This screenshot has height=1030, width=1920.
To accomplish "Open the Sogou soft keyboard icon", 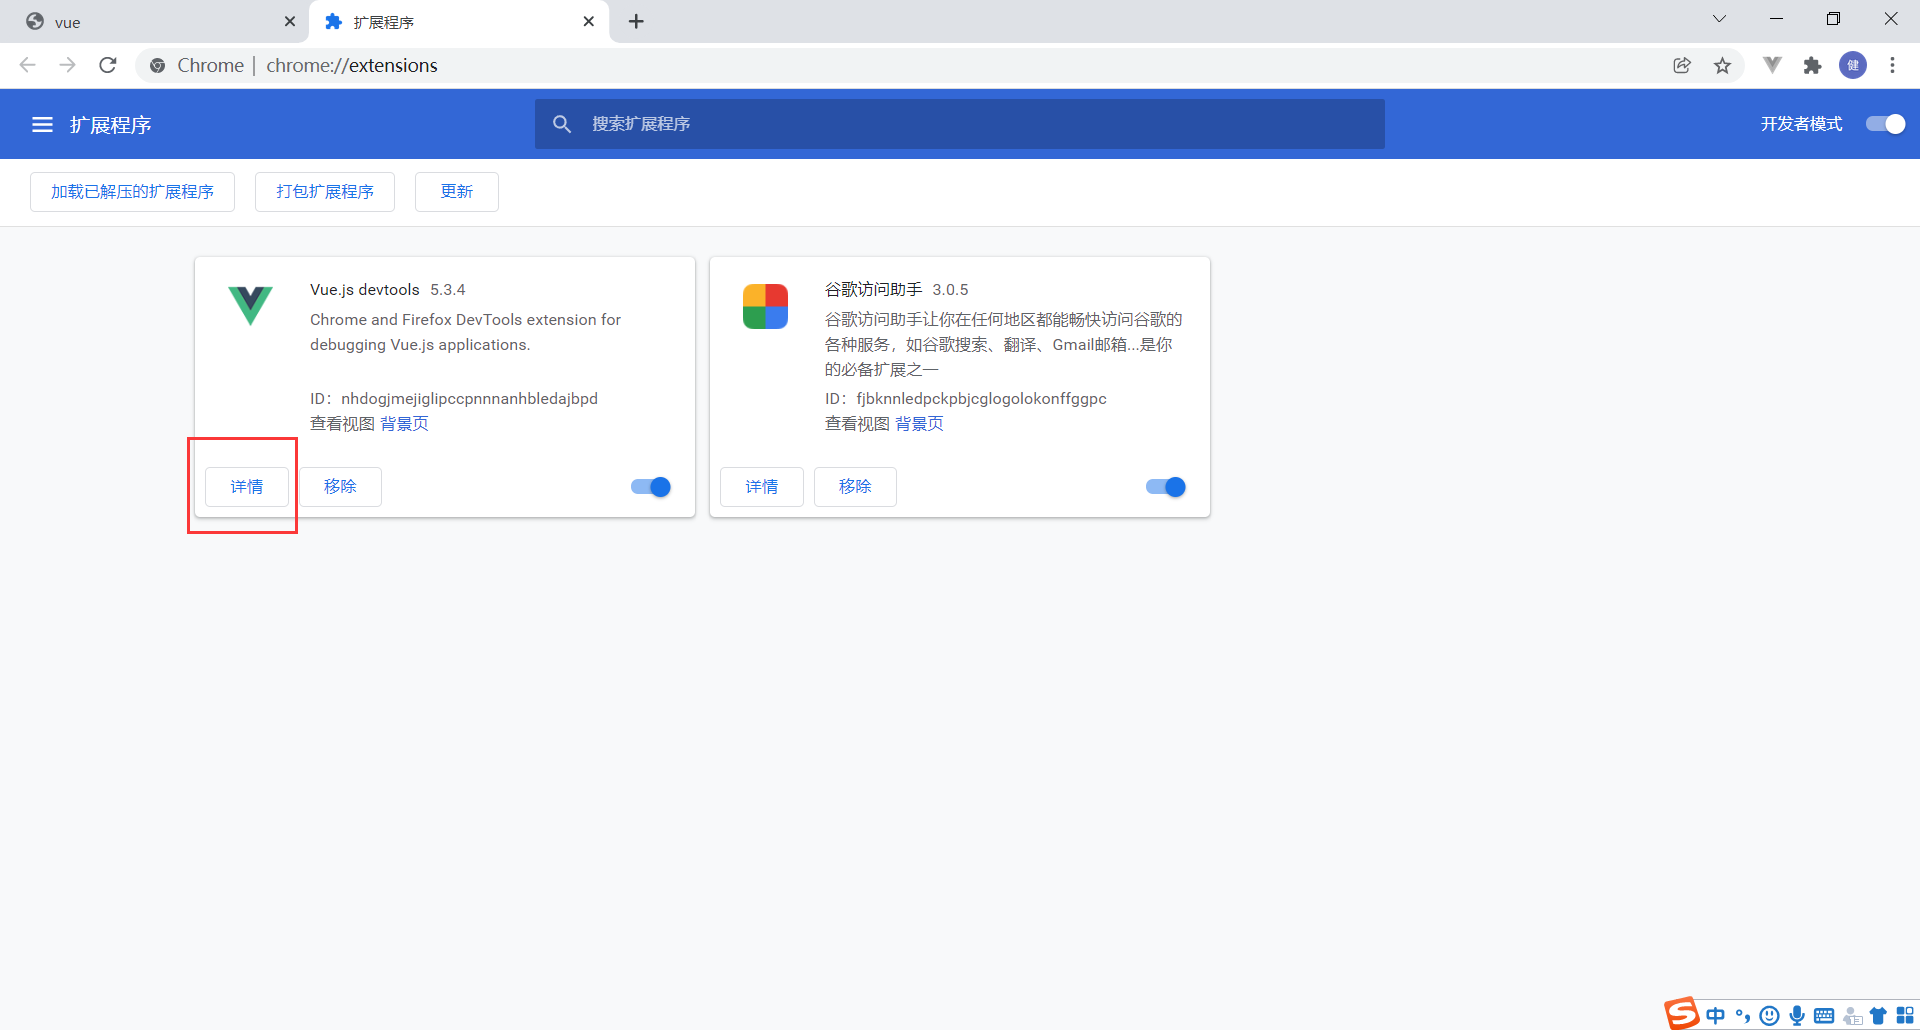I will (1824, 1015).
